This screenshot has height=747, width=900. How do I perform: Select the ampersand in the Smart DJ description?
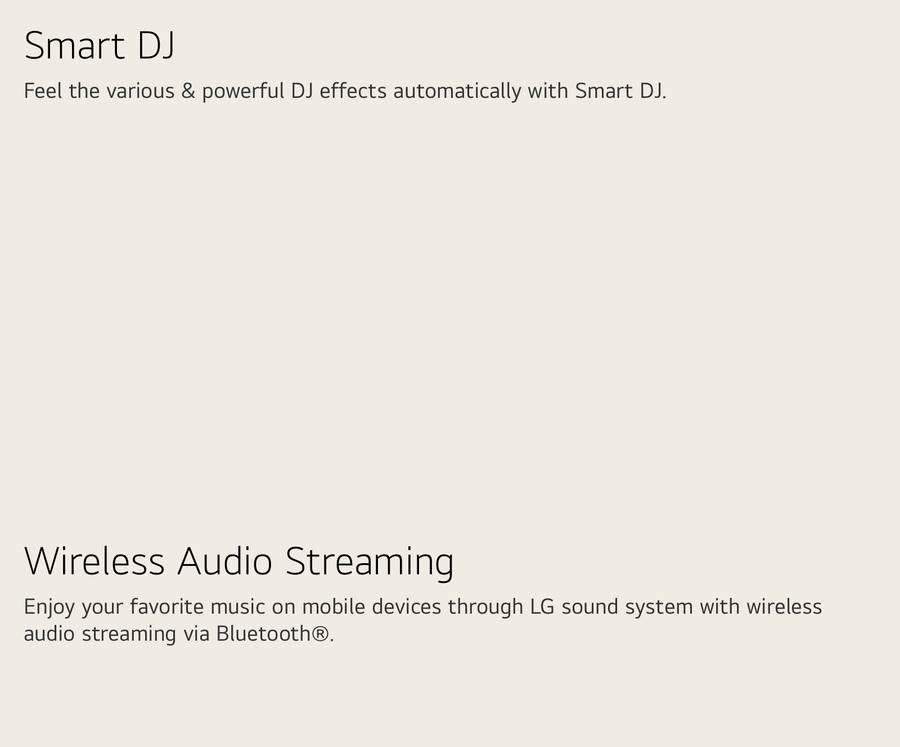[188, 91]
